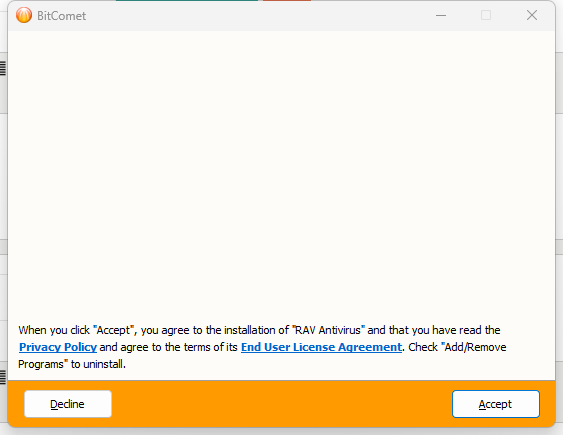
Task: Click the BitComet title text
Action: click(x=61, y=16)
